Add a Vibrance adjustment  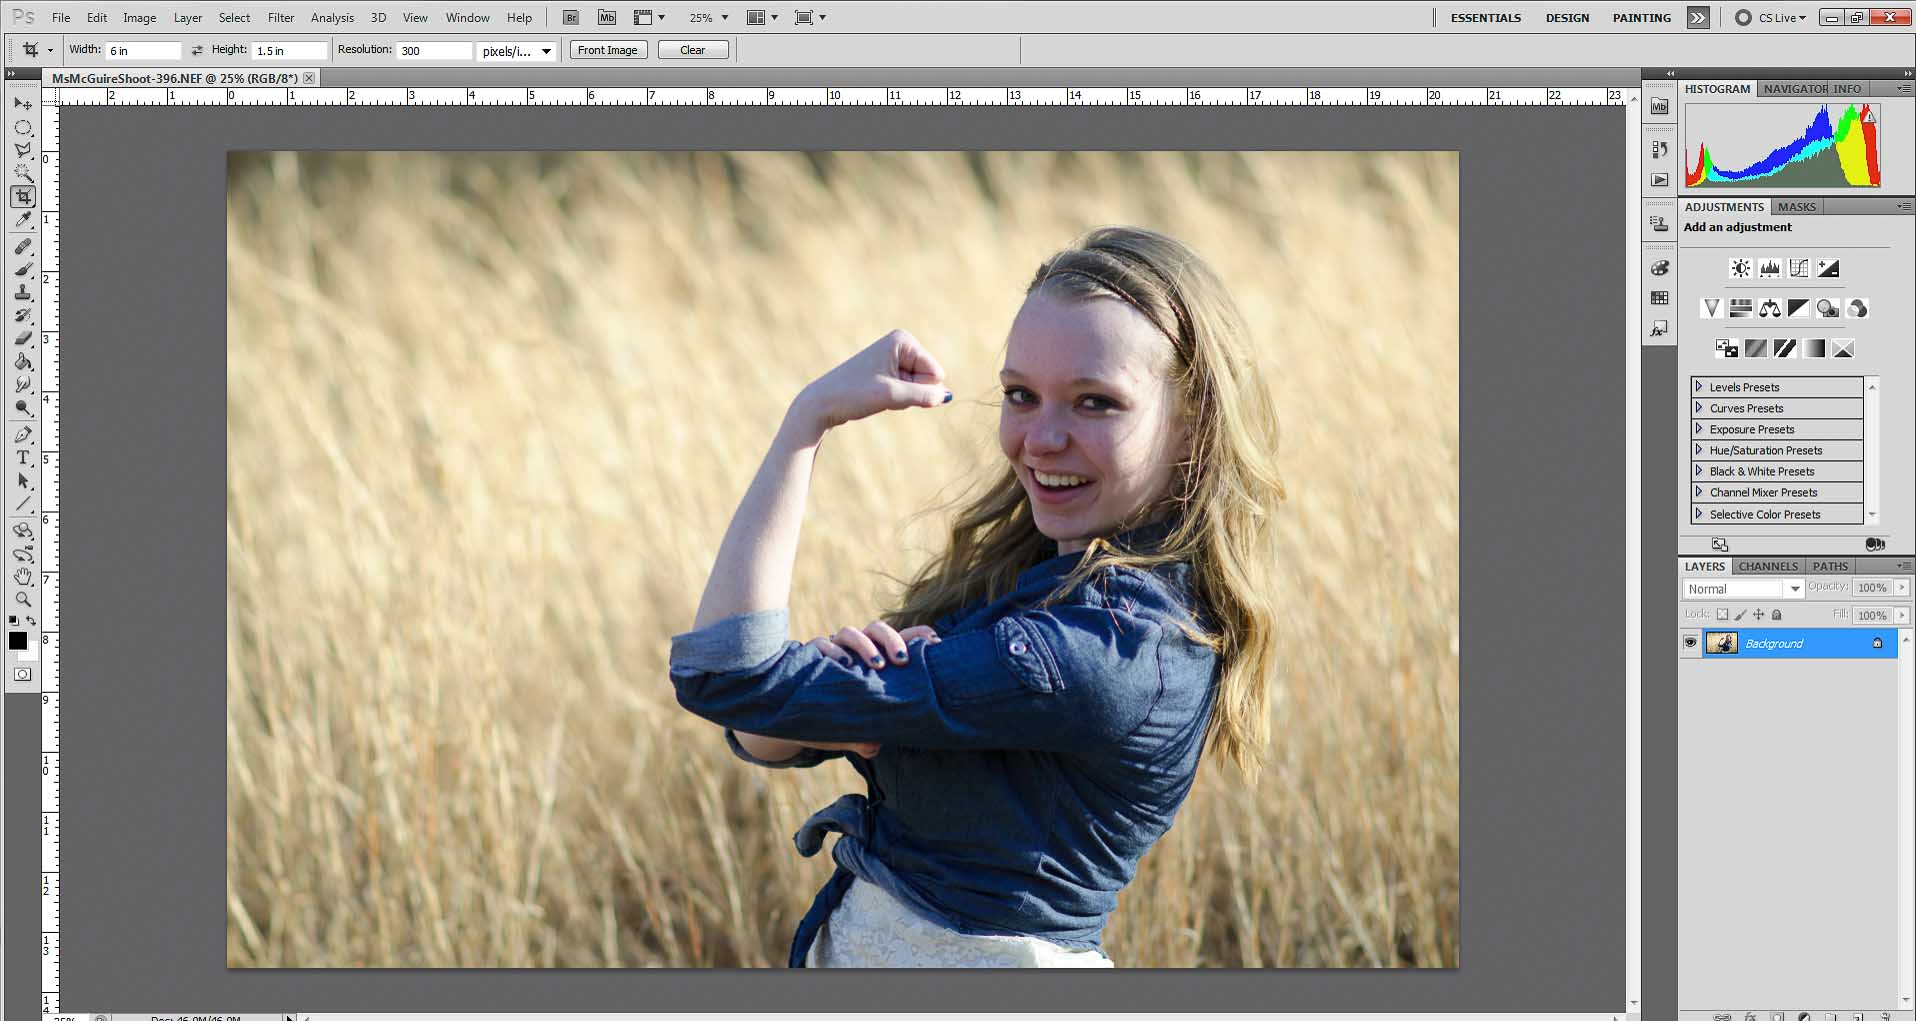pos(1712,308)
